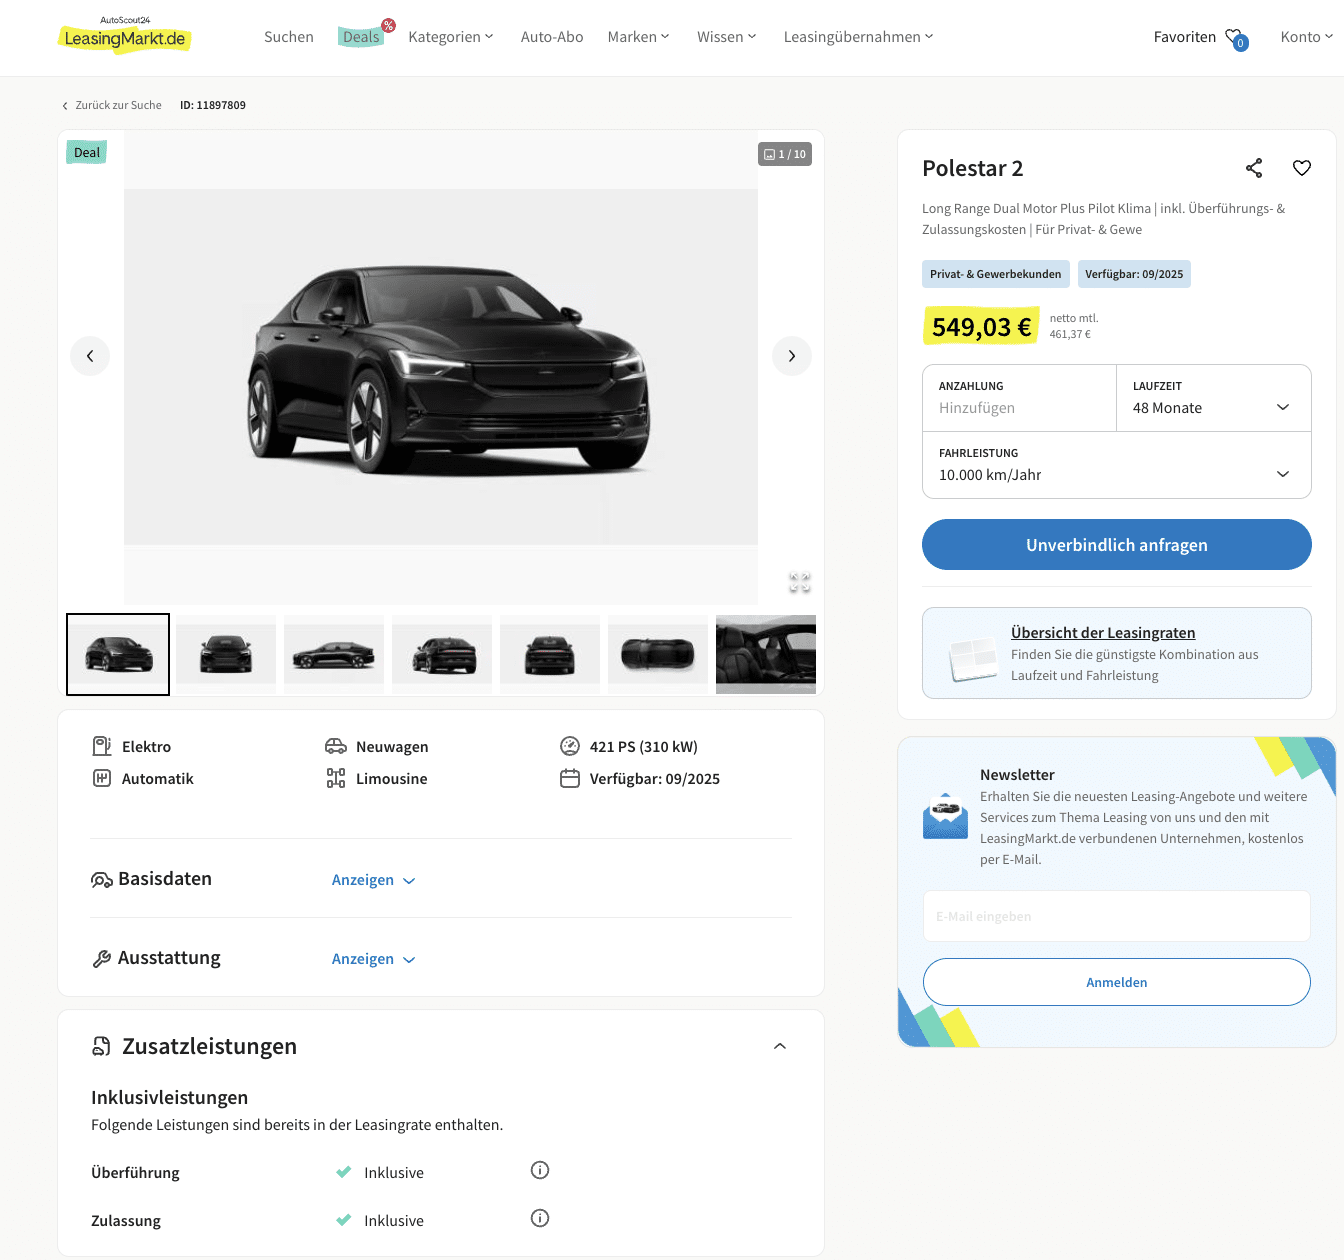The image size is (1344, 1260).
Task: Click the Automatik transmission icon
Action: [x=102, y=778]
